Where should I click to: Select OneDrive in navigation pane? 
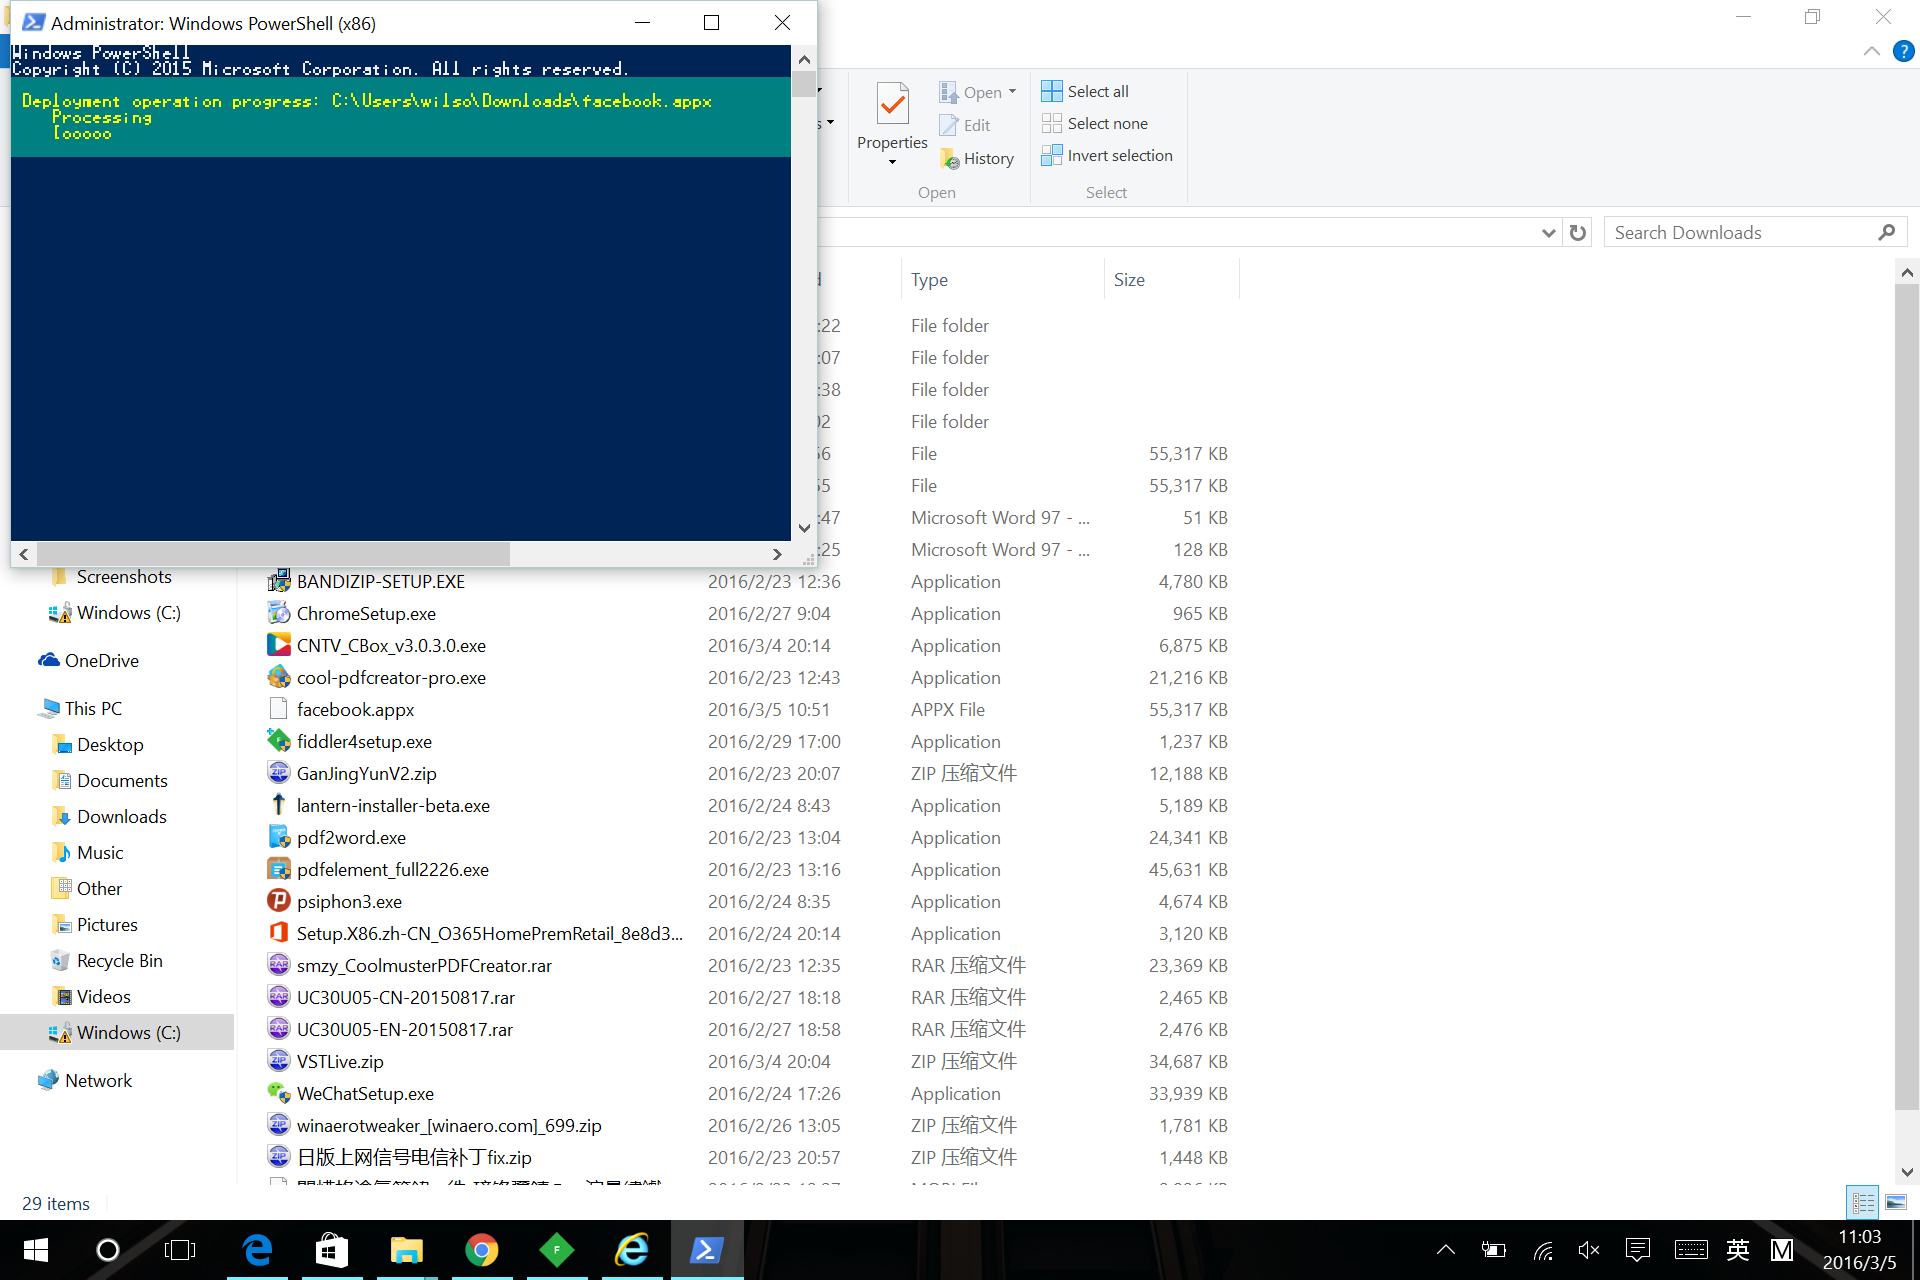(101, 661)
